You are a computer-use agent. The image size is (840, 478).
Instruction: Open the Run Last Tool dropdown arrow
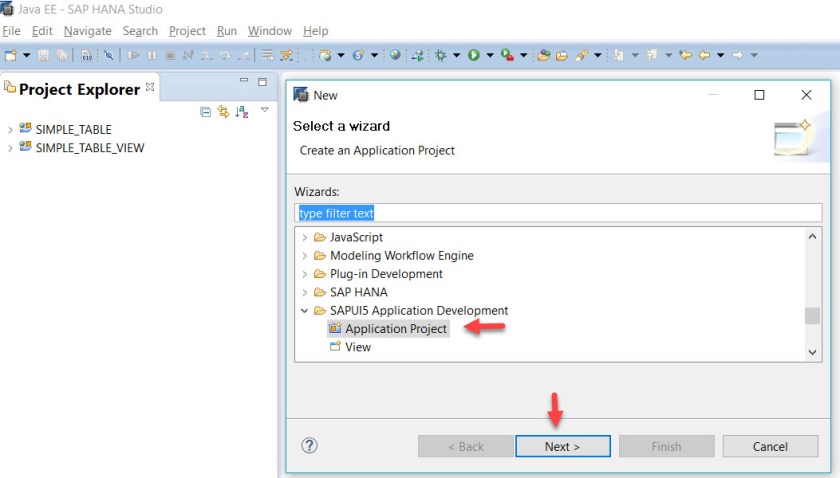coord(523,55)
